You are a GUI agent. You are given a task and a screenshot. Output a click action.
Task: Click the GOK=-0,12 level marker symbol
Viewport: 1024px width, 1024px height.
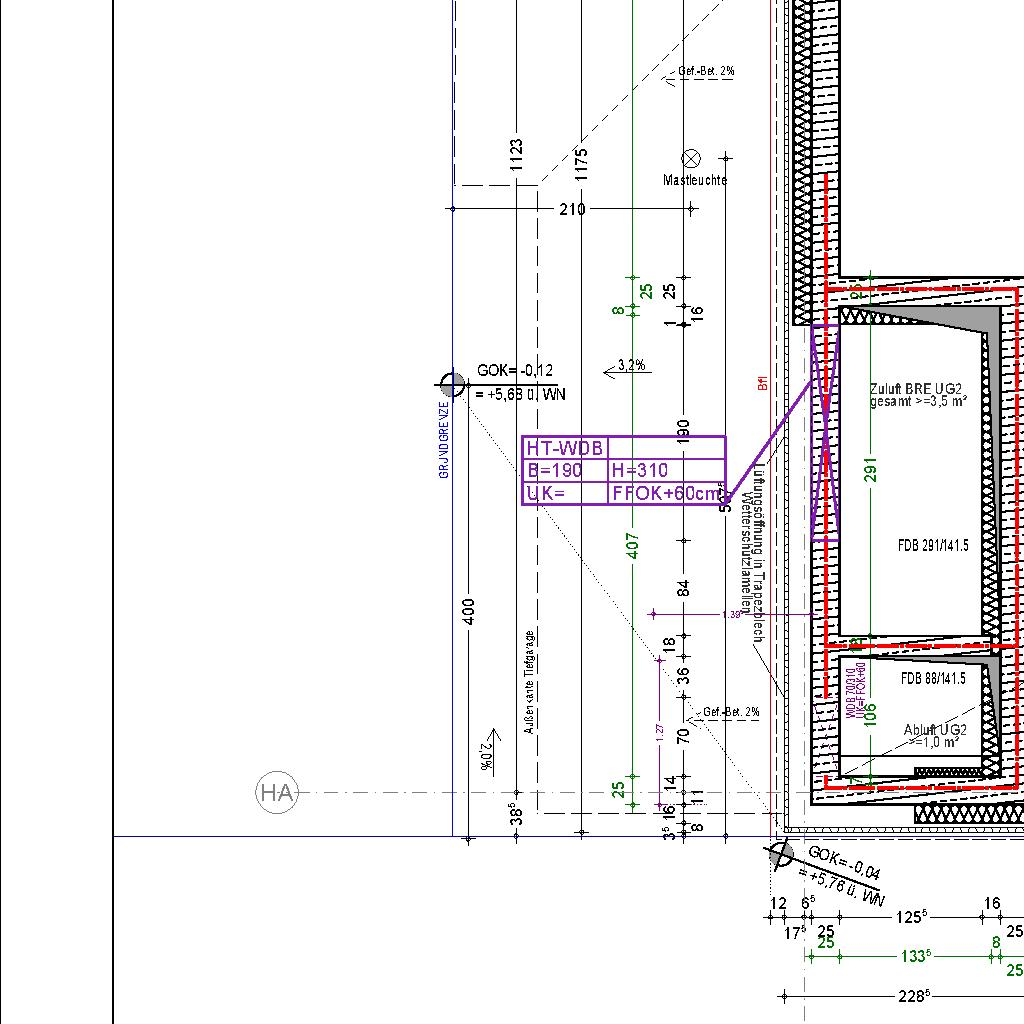[452, 383]
